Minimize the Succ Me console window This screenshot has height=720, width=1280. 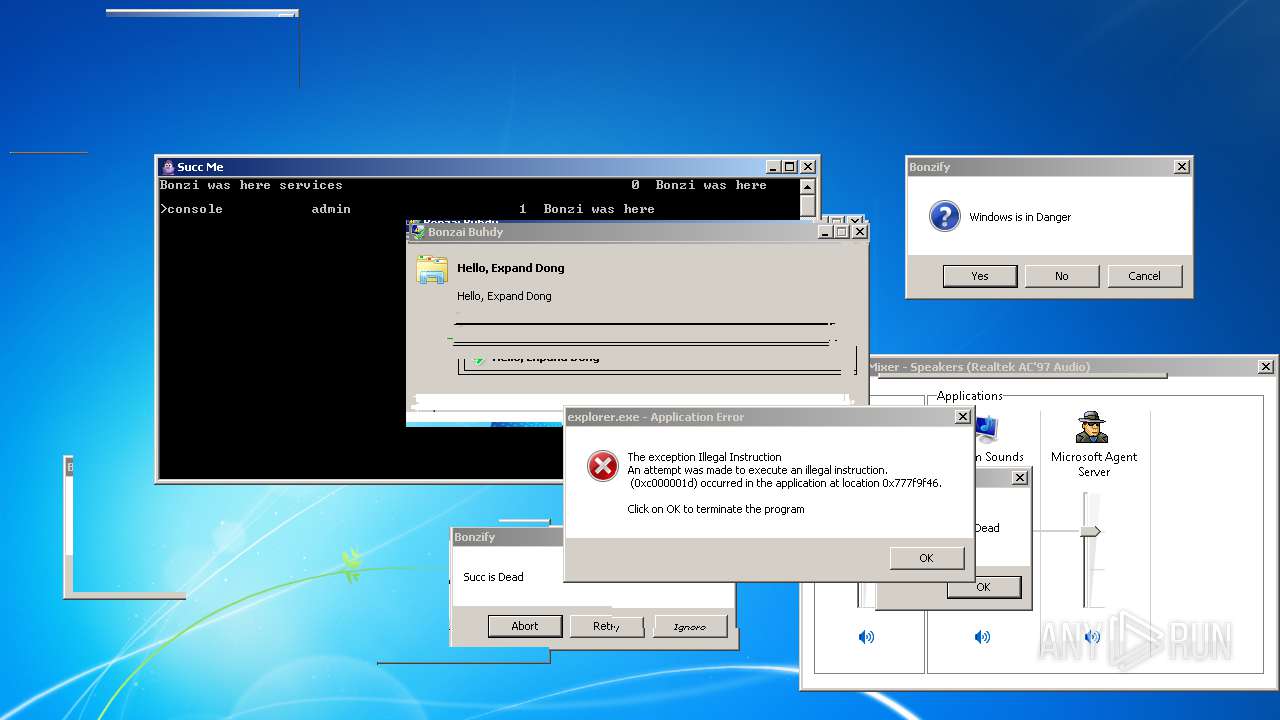773,167
